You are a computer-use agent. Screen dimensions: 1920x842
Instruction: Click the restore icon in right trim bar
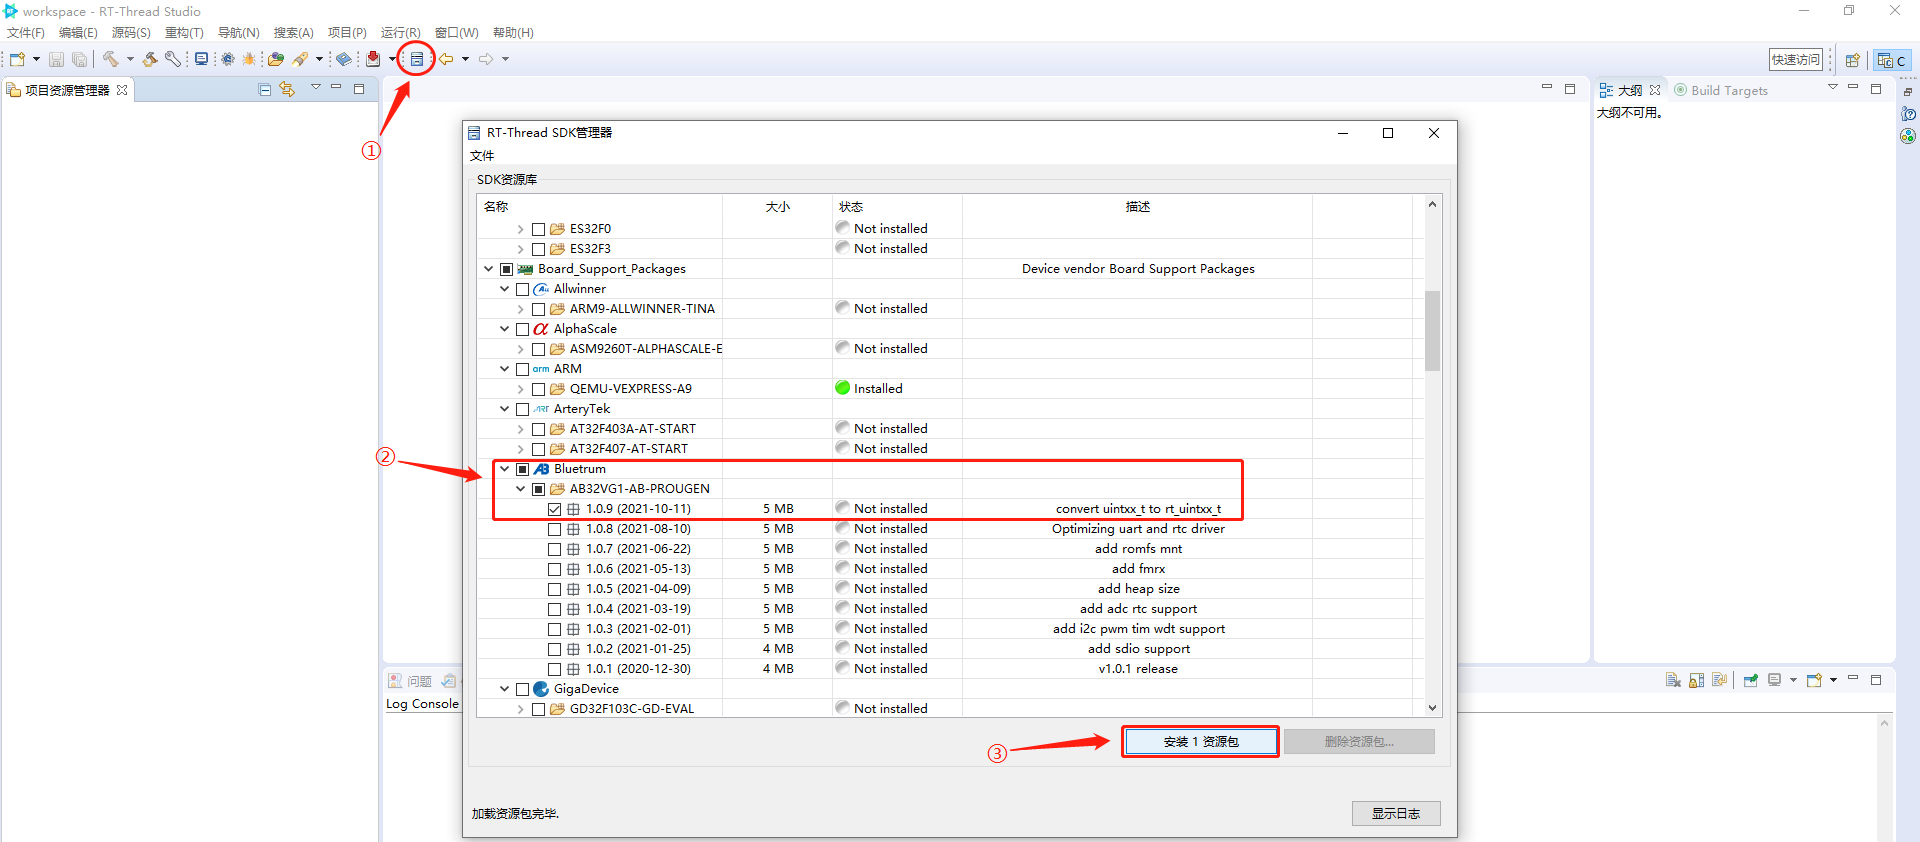(1908, 92)
